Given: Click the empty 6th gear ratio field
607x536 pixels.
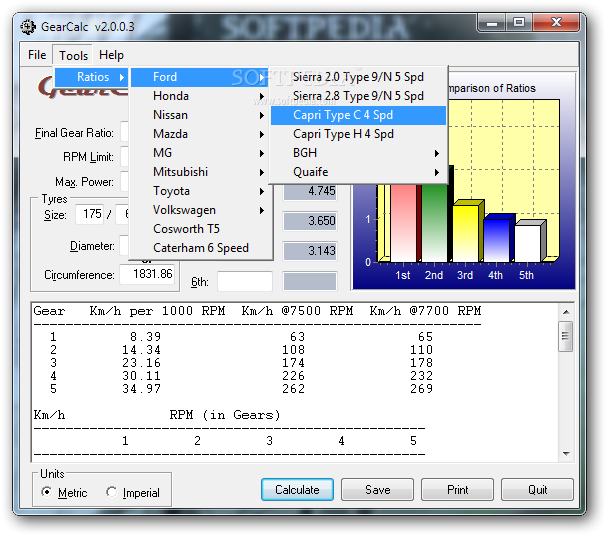Looking at the screenshot, I should [x=245, y=281].
